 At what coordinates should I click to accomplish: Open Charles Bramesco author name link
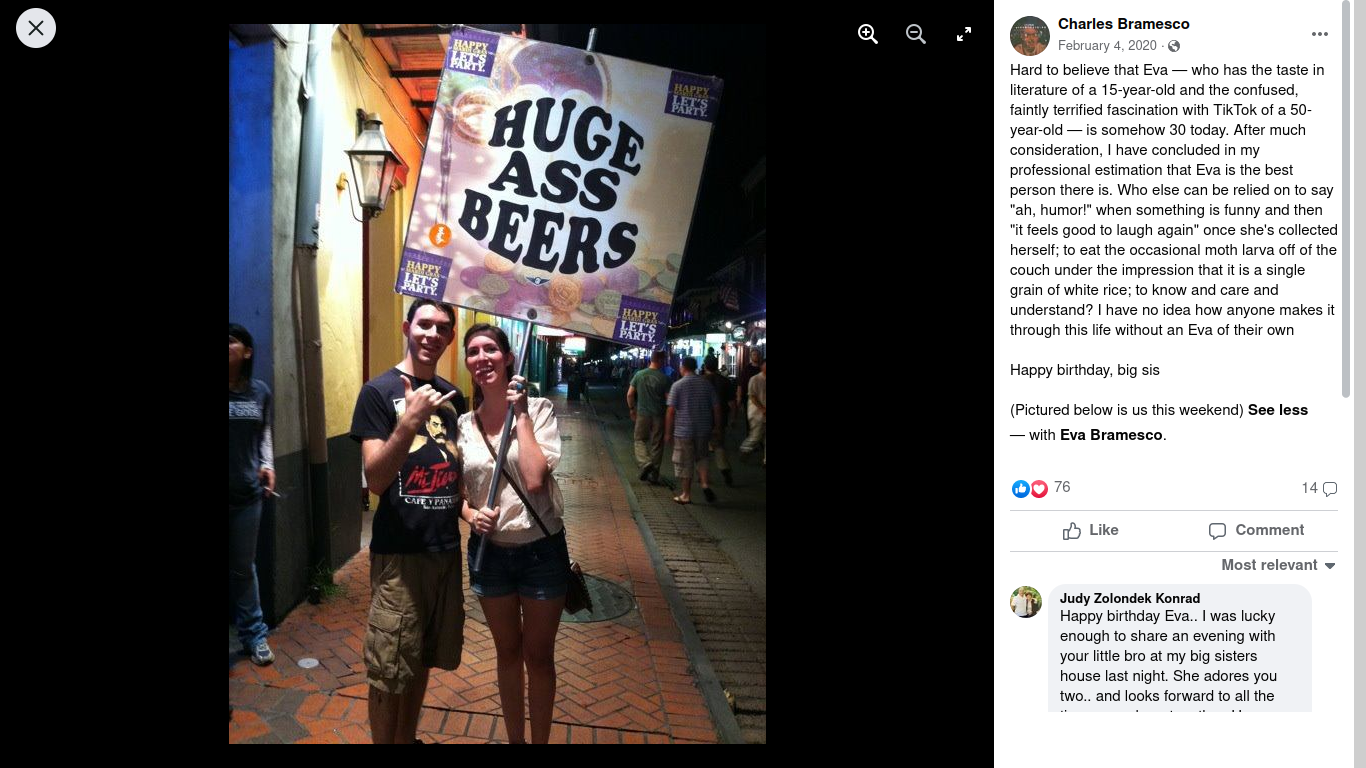(x=1124, y=24)
